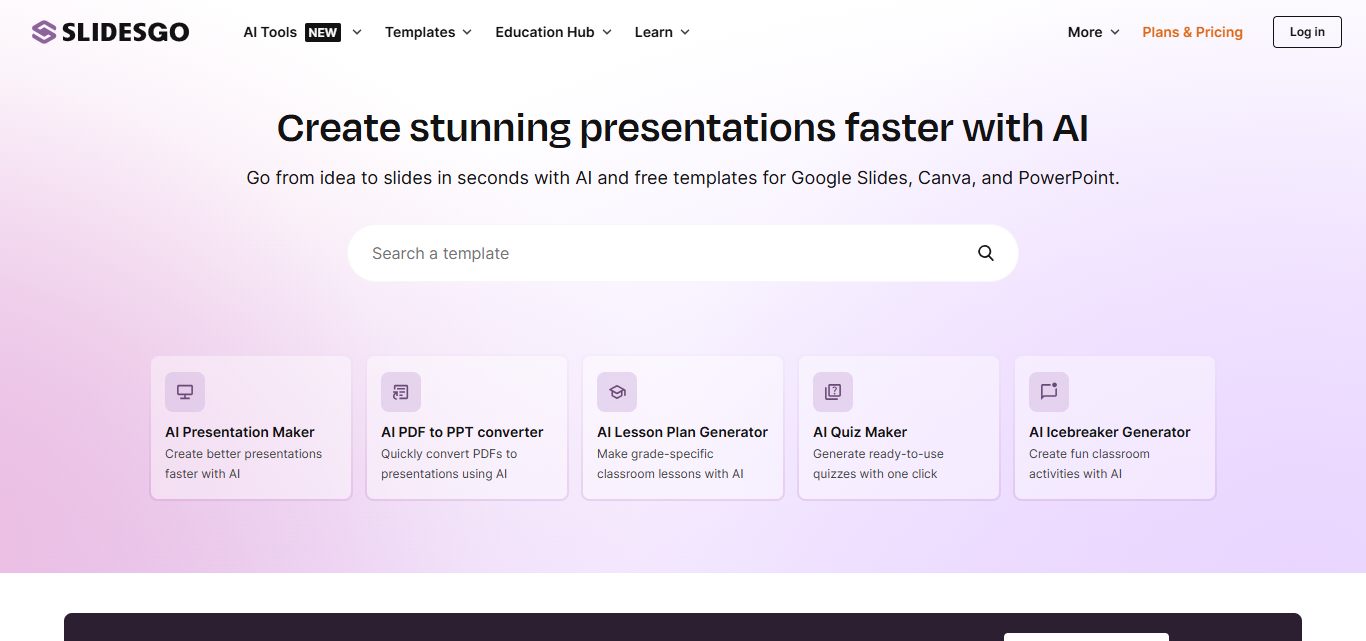Go to Plans & Pricing

[1193, 32]
